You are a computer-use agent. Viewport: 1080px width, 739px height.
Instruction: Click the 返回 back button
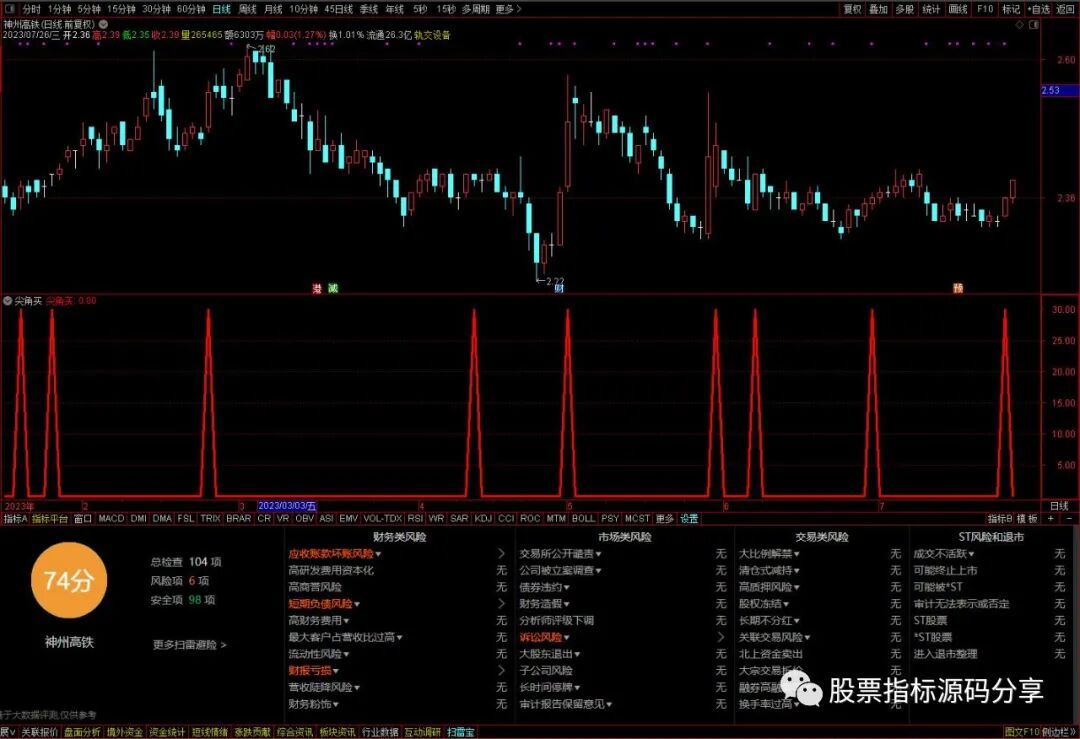tap(1066, 9)
